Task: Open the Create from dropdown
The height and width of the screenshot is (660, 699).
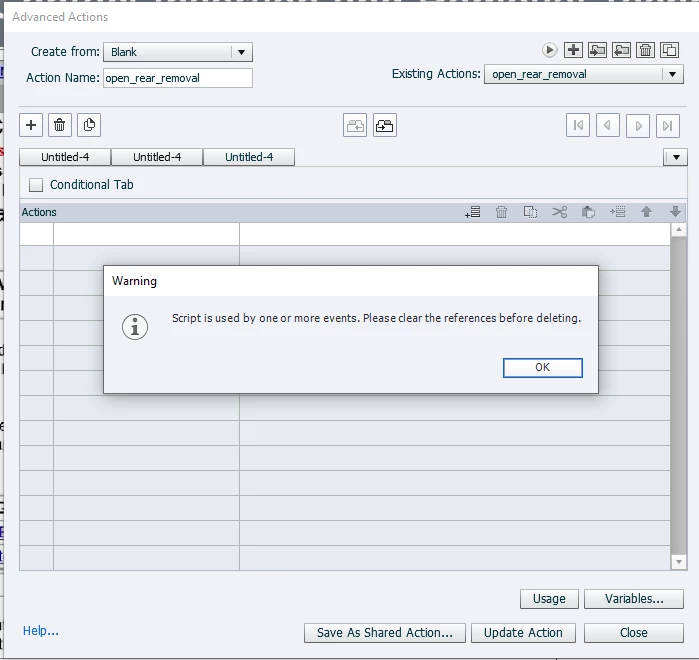Action: click(x=241, y=52)
